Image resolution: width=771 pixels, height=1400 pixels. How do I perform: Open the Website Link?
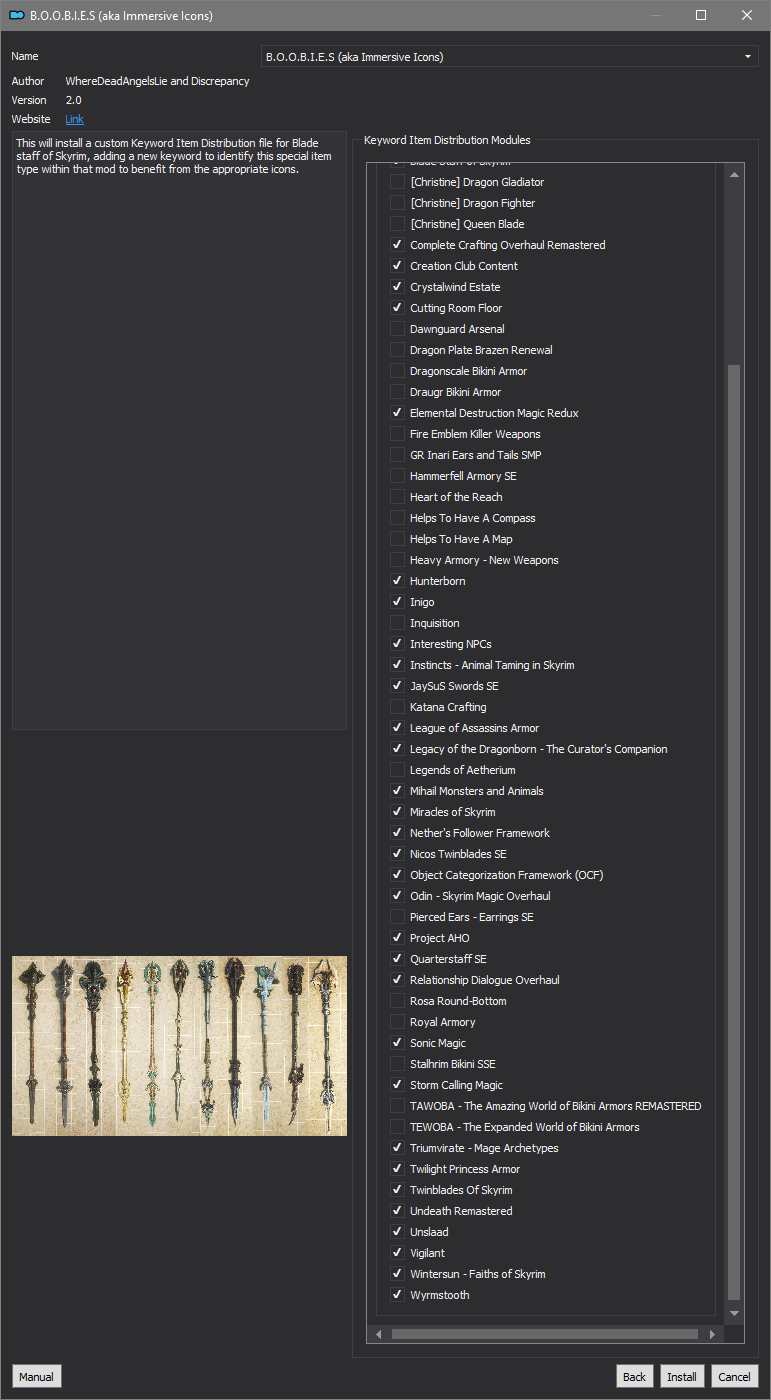(x=74, y=119)
